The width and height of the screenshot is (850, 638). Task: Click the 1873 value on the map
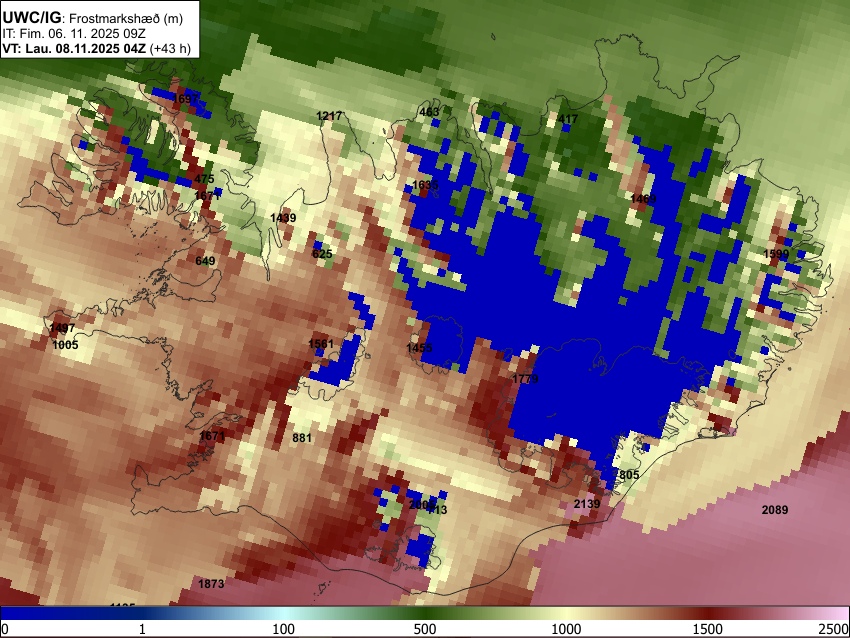(x=211, y=584)
